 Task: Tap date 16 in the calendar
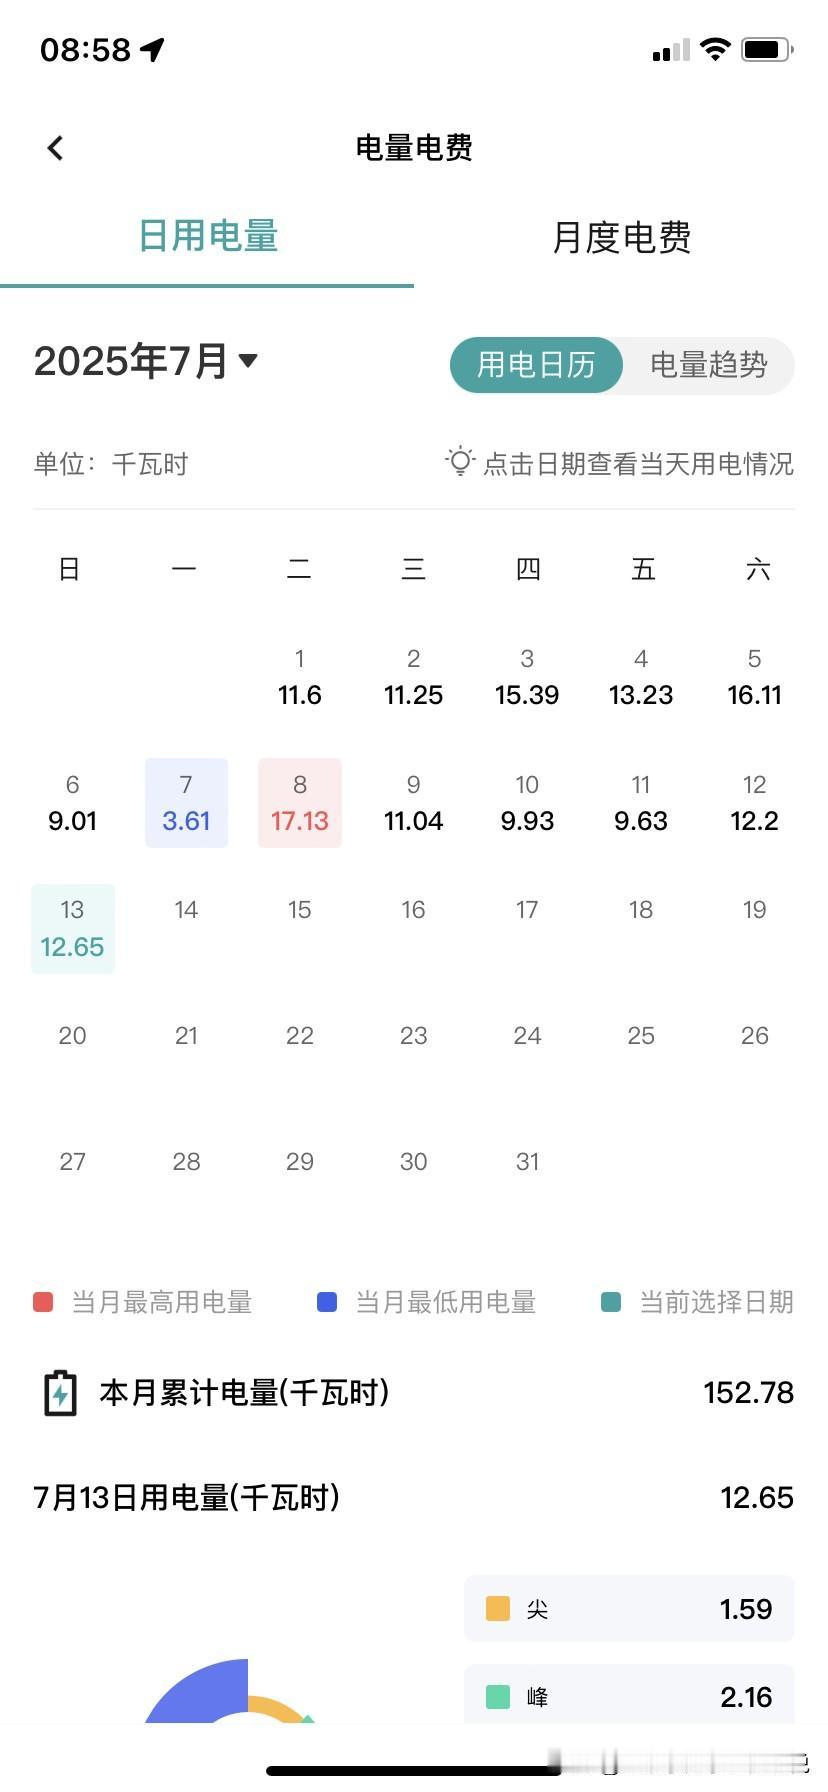(x=413, y=910)
